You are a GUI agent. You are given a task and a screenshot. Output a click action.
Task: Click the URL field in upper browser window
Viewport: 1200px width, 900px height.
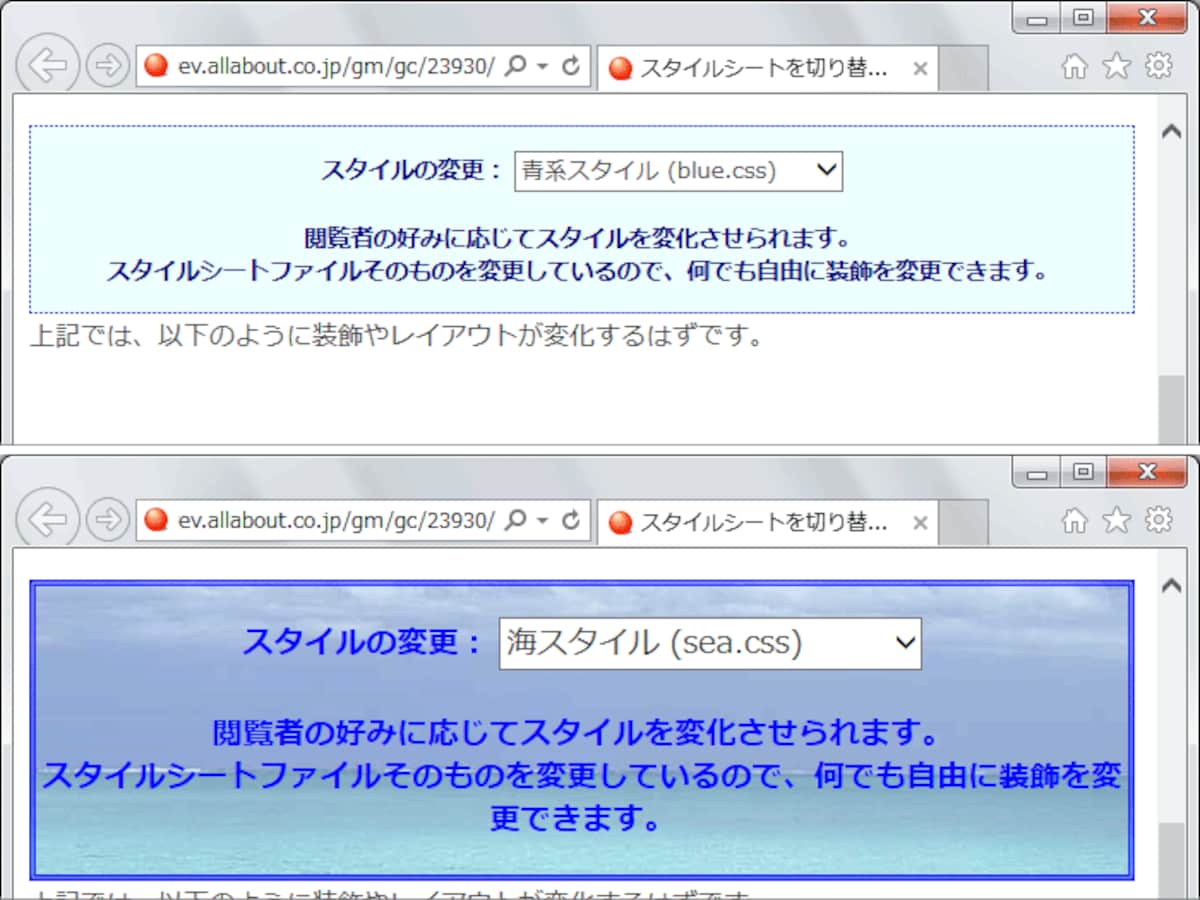(335, 67)
